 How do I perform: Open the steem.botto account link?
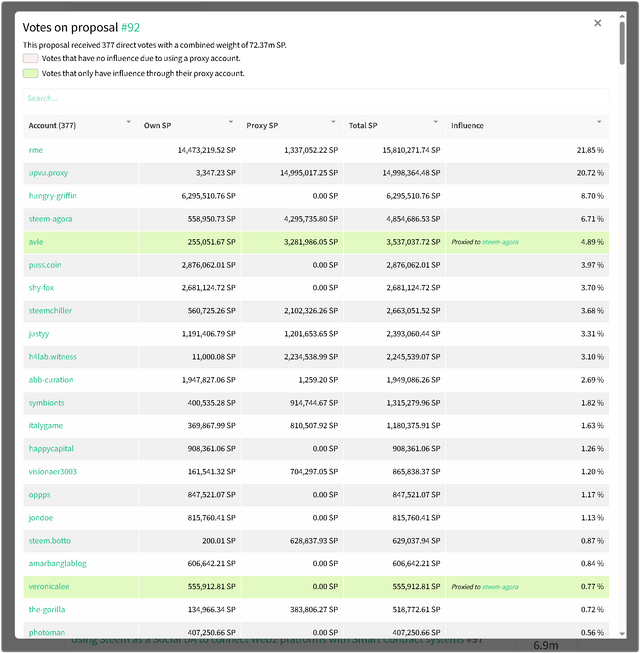(x=50, y=541)
